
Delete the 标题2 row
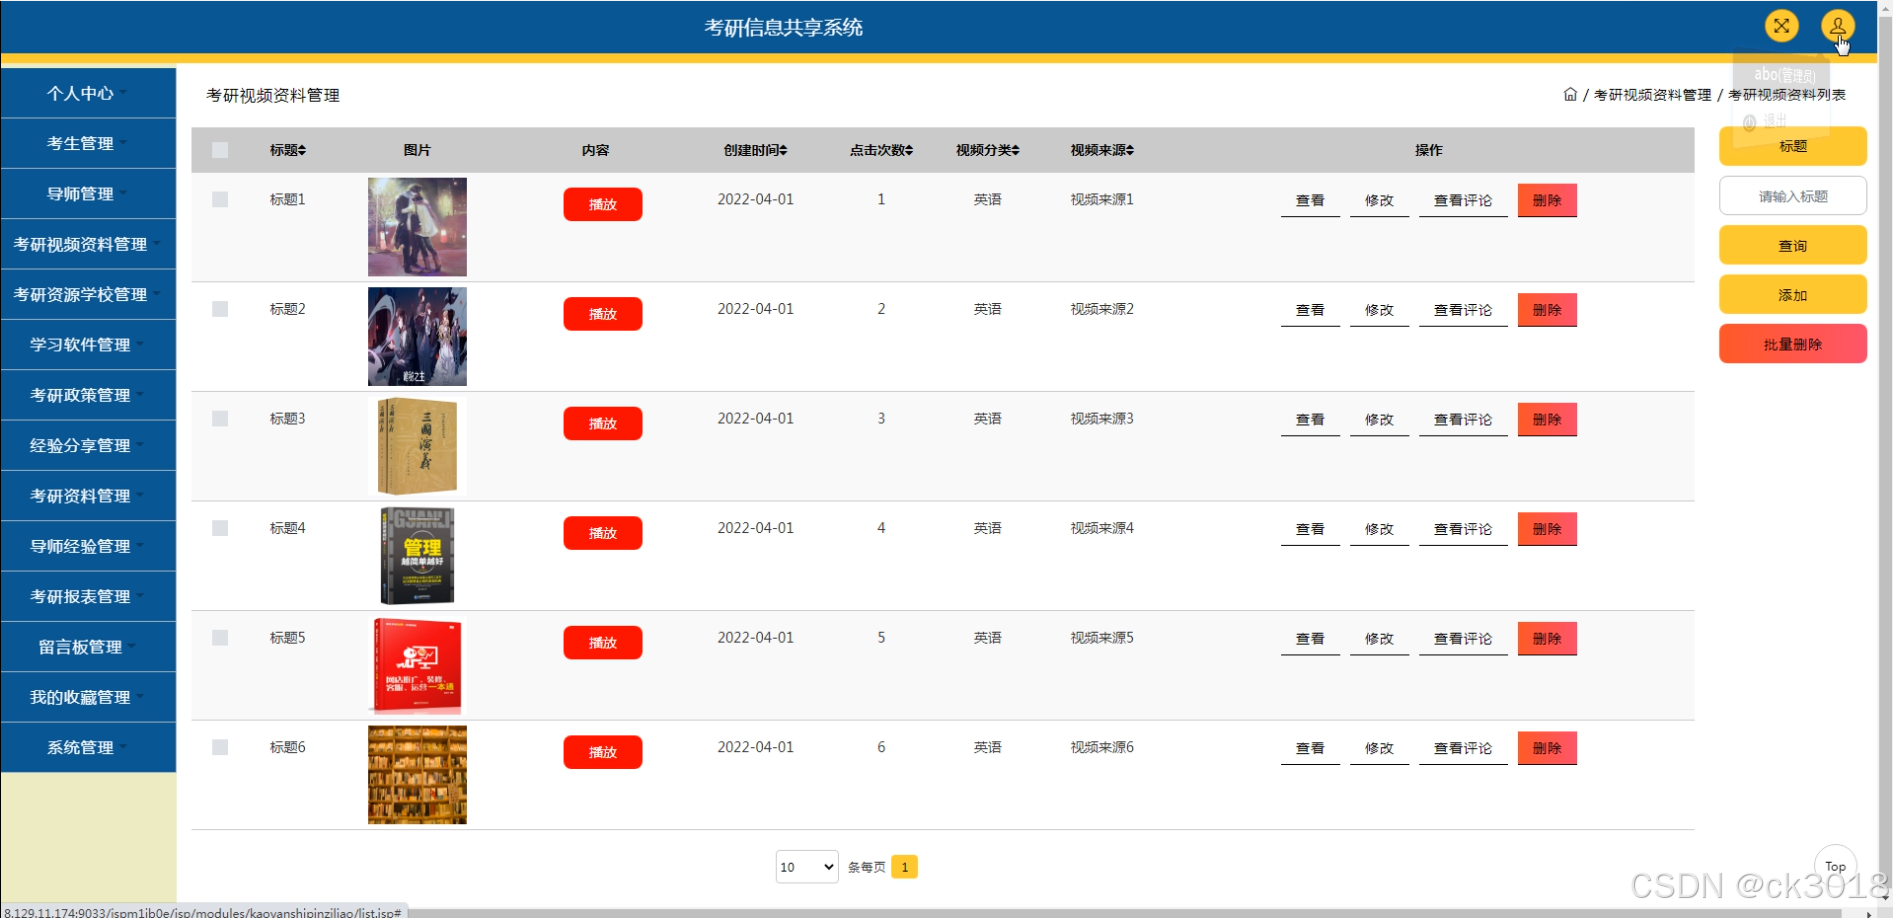coord(1547,310)
